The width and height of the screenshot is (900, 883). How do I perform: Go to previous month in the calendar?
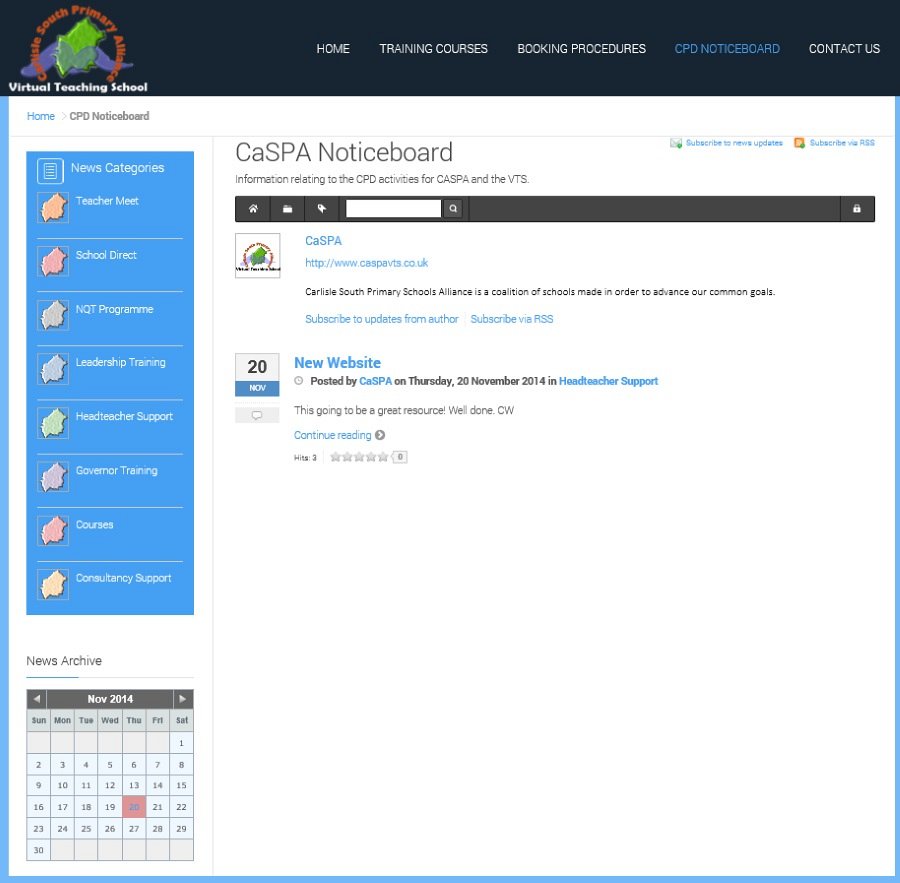tap(37, 699)
